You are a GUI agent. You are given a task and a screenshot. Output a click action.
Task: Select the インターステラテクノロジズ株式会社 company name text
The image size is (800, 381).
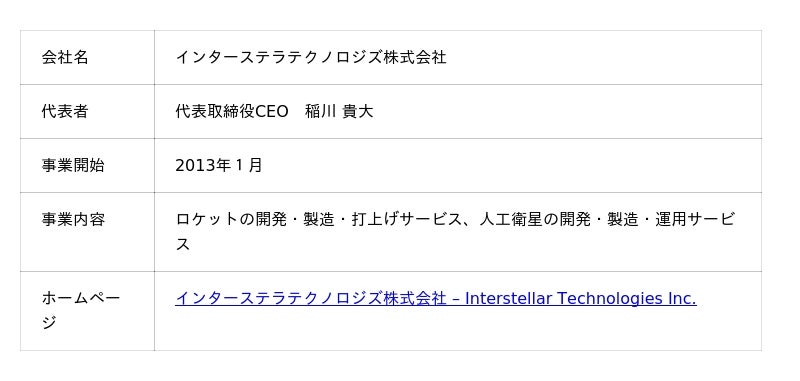311,57
